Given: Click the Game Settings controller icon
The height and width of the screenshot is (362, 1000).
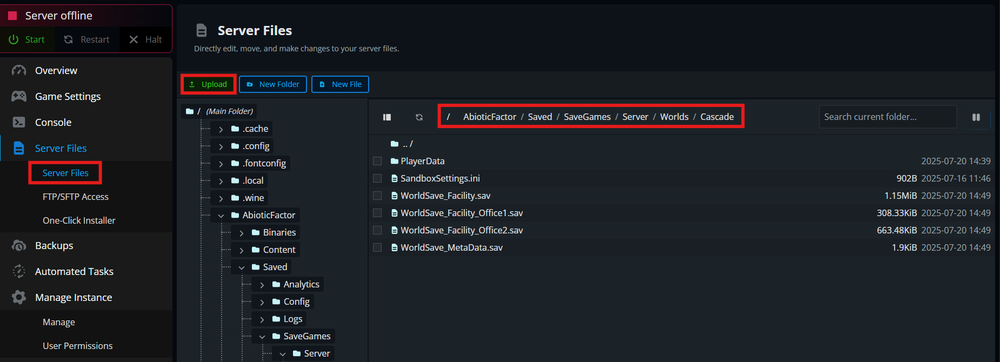Looking at the screenshot, I should point(19,97).
